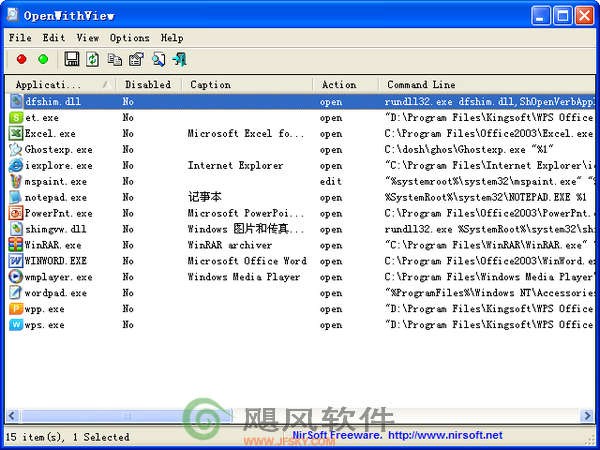Sort by the Caption column header

coord(247,85)
